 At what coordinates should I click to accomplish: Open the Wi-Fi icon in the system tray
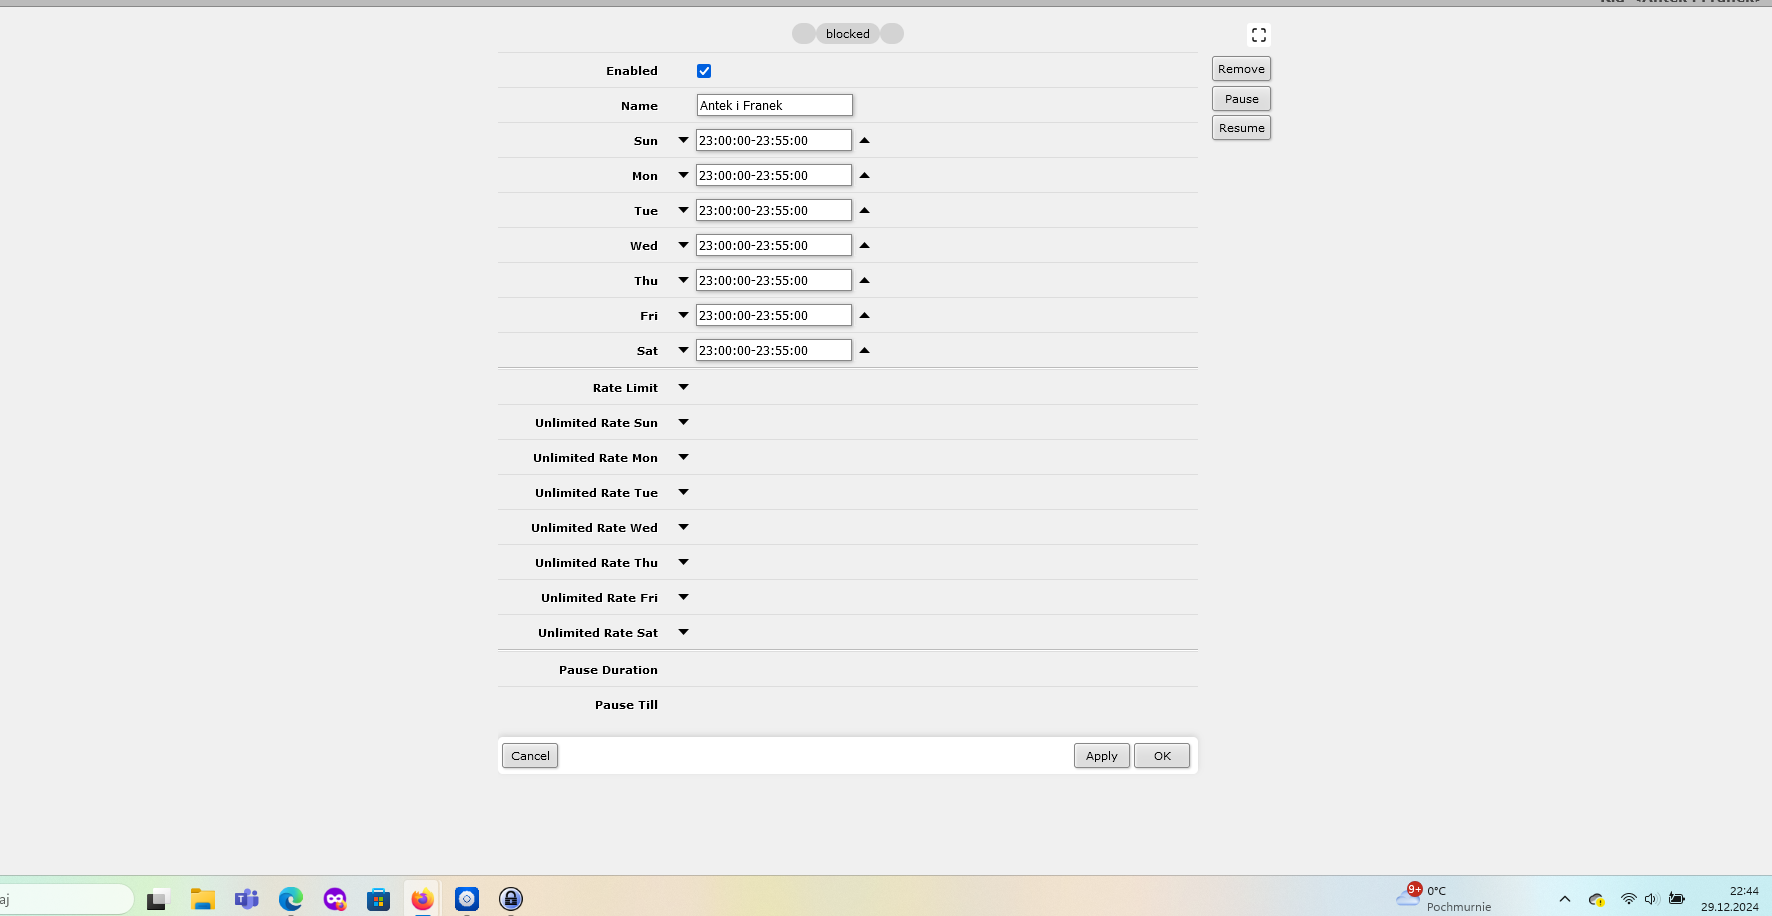1628,899
